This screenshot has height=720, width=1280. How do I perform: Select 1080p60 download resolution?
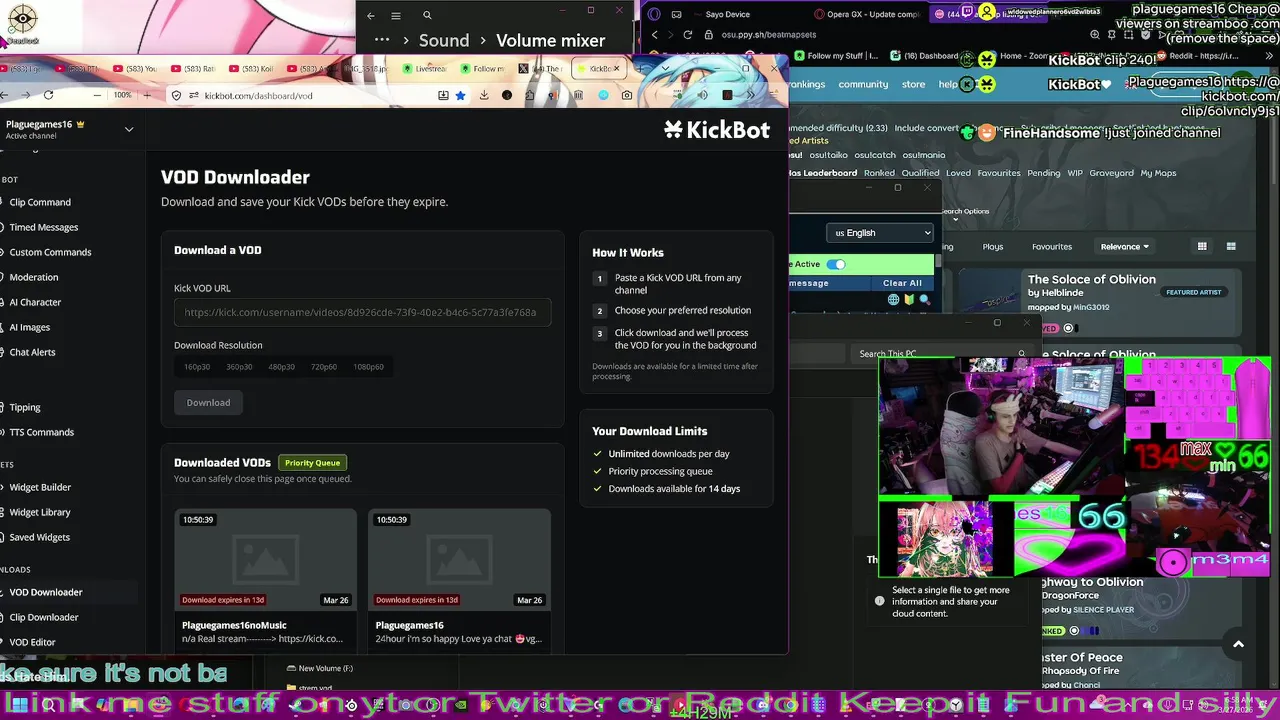[x=368, y=367]
